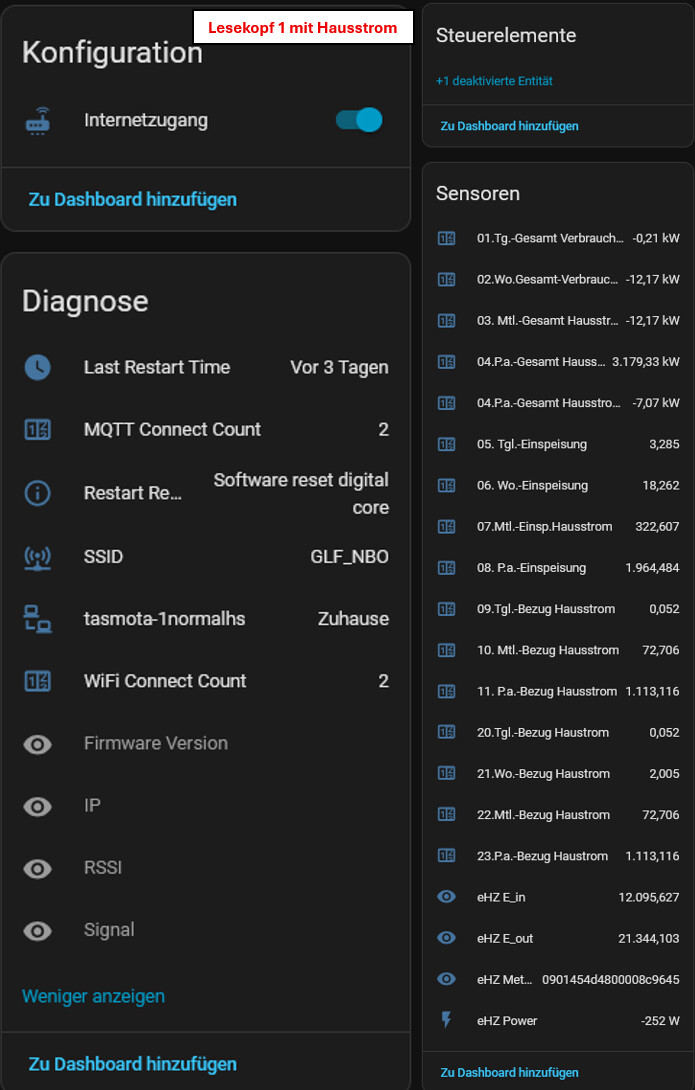Add Steuerelemente card via Zu Dashboard hinzufügen
Viewport: 695px width, 1090px height.
pyautogui.click(x=509, y=126)
